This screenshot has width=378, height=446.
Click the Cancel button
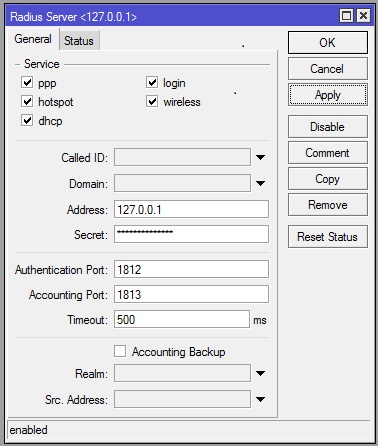(328, 69)
